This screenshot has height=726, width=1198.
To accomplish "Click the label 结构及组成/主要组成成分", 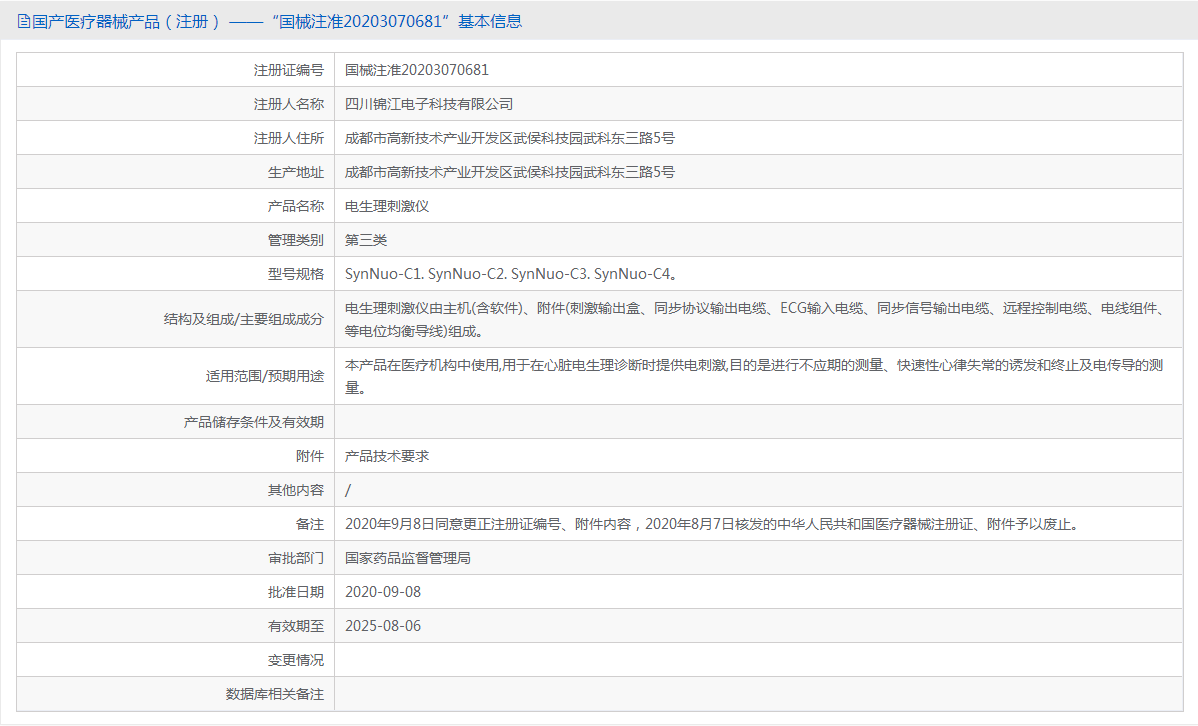I will point(244,319).
